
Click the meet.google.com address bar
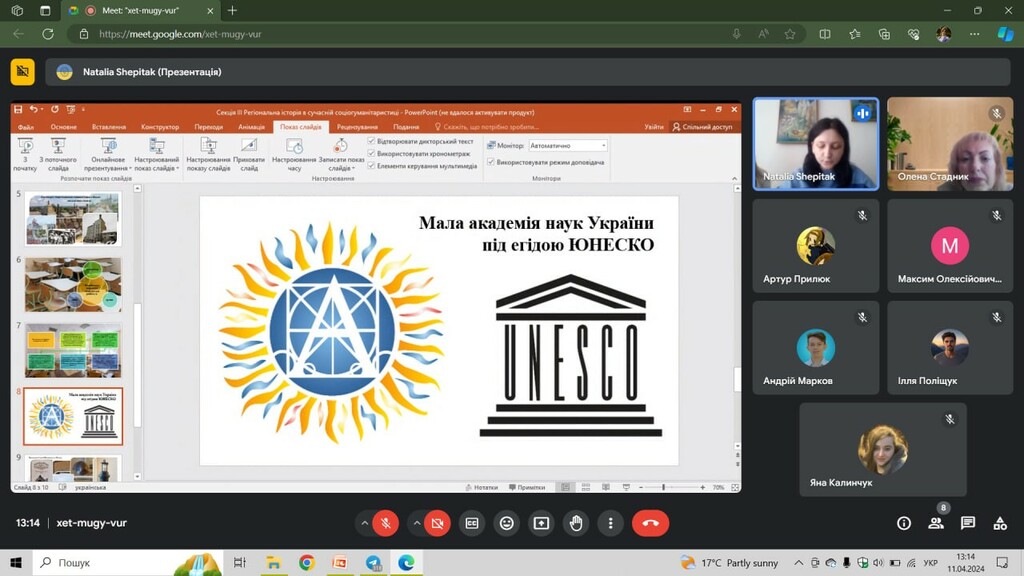[x=400, y=34]
